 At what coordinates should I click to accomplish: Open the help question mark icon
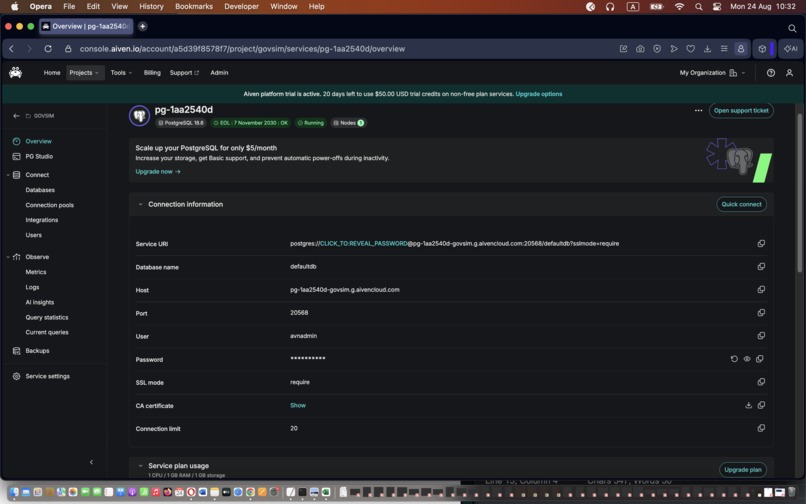(x=771, y=73)
